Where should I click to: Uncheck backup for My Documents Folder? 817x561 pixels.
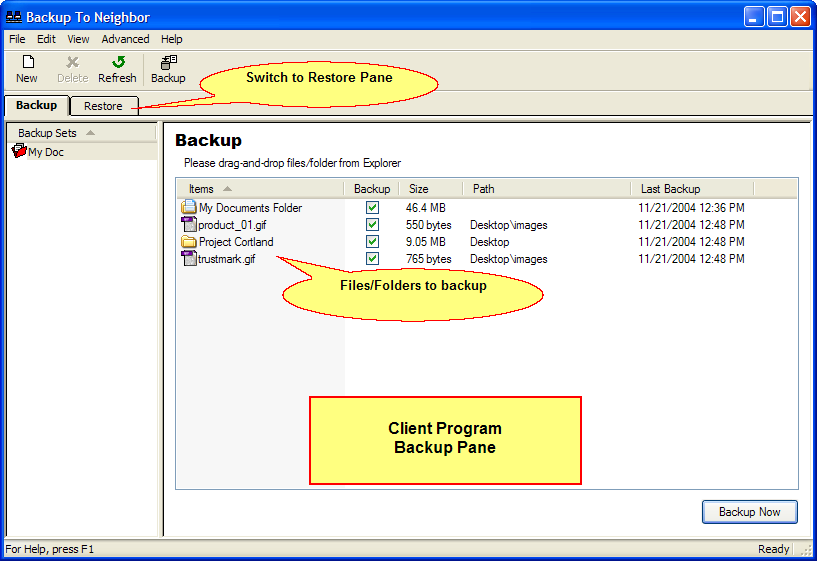[x=372, y=208]
